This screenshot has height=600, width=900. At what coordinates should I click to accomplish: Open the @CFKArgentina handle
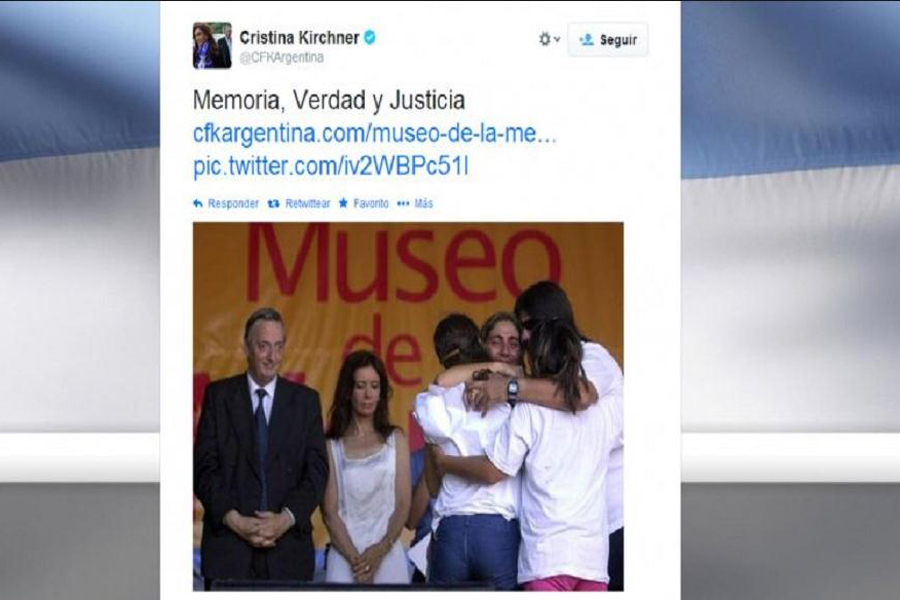click(281, 57)
